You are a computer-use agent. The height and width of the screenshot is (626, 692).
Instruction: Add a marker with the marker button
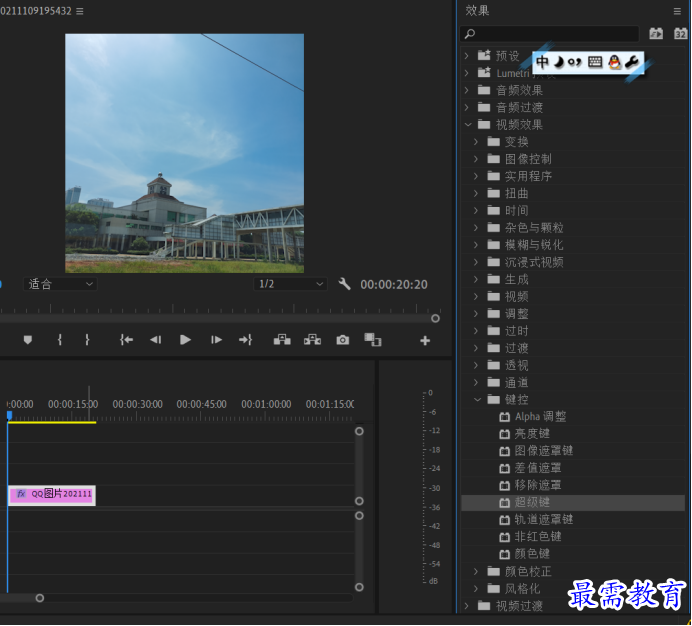28,340
